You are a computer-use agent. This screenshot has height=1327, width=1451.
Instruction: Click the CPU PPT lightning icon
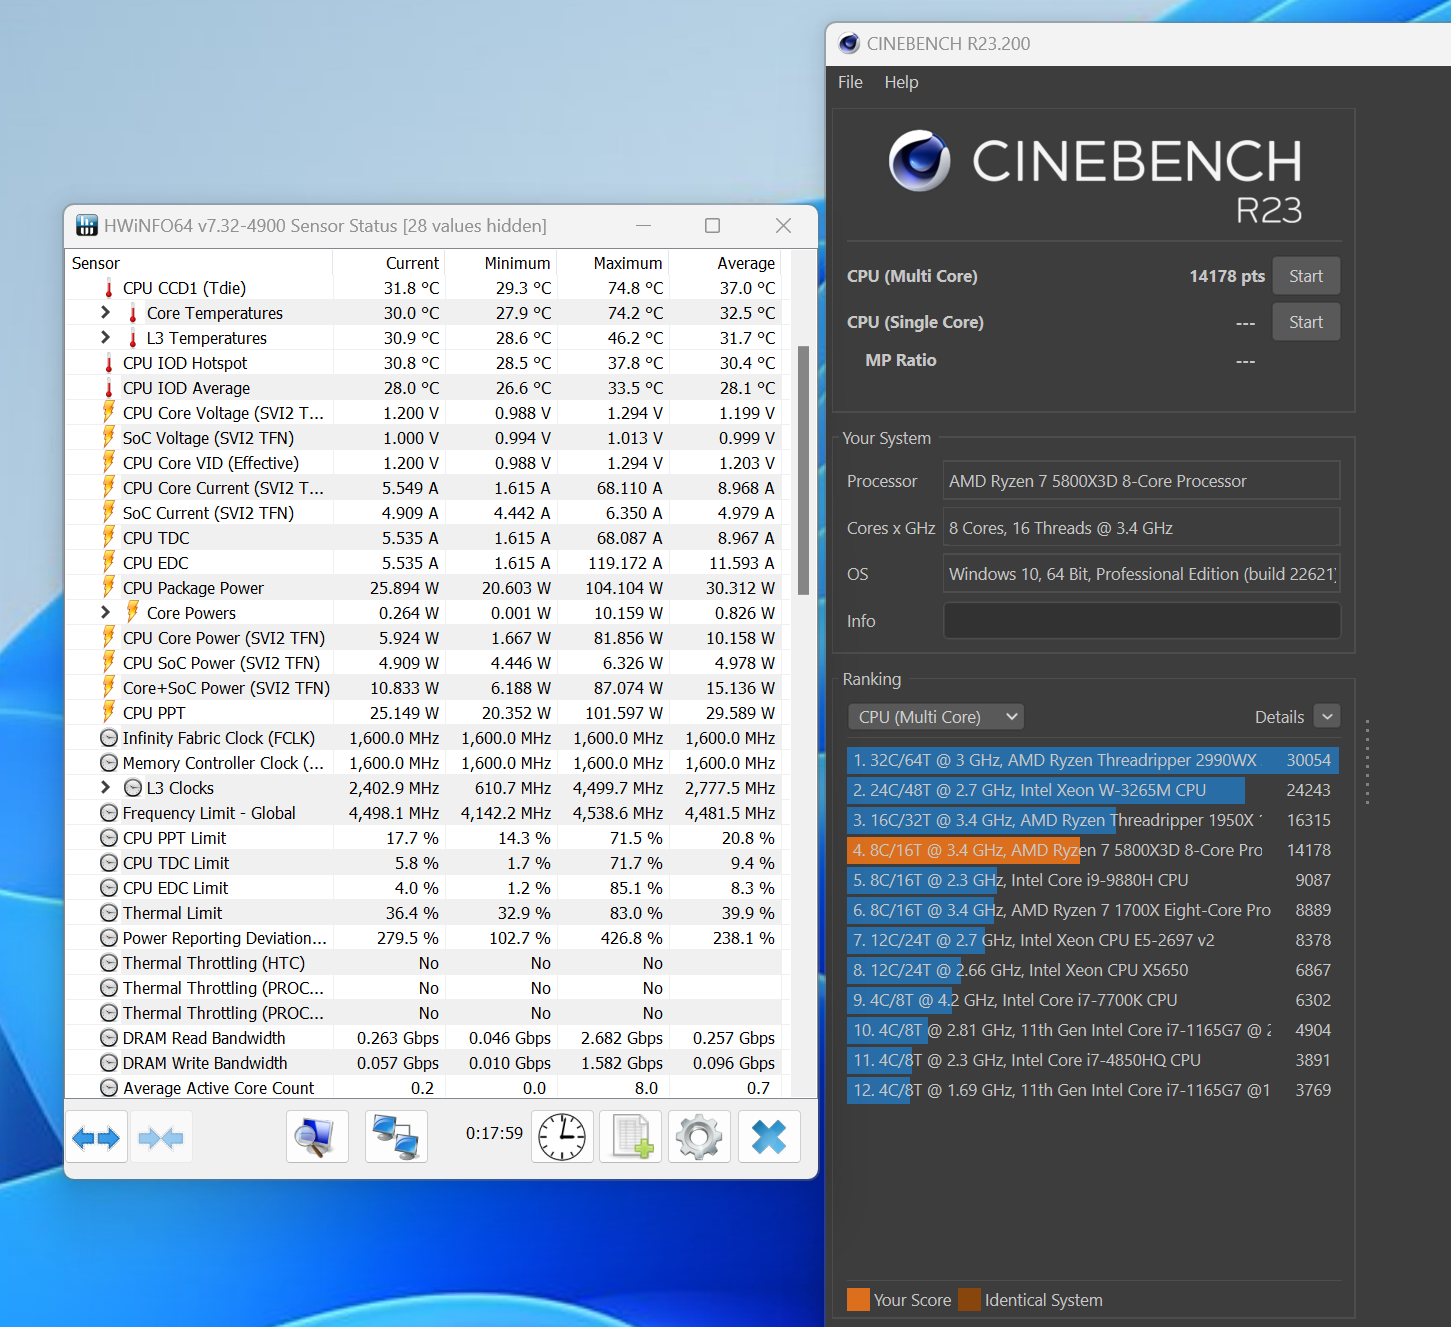click(109, 712)
